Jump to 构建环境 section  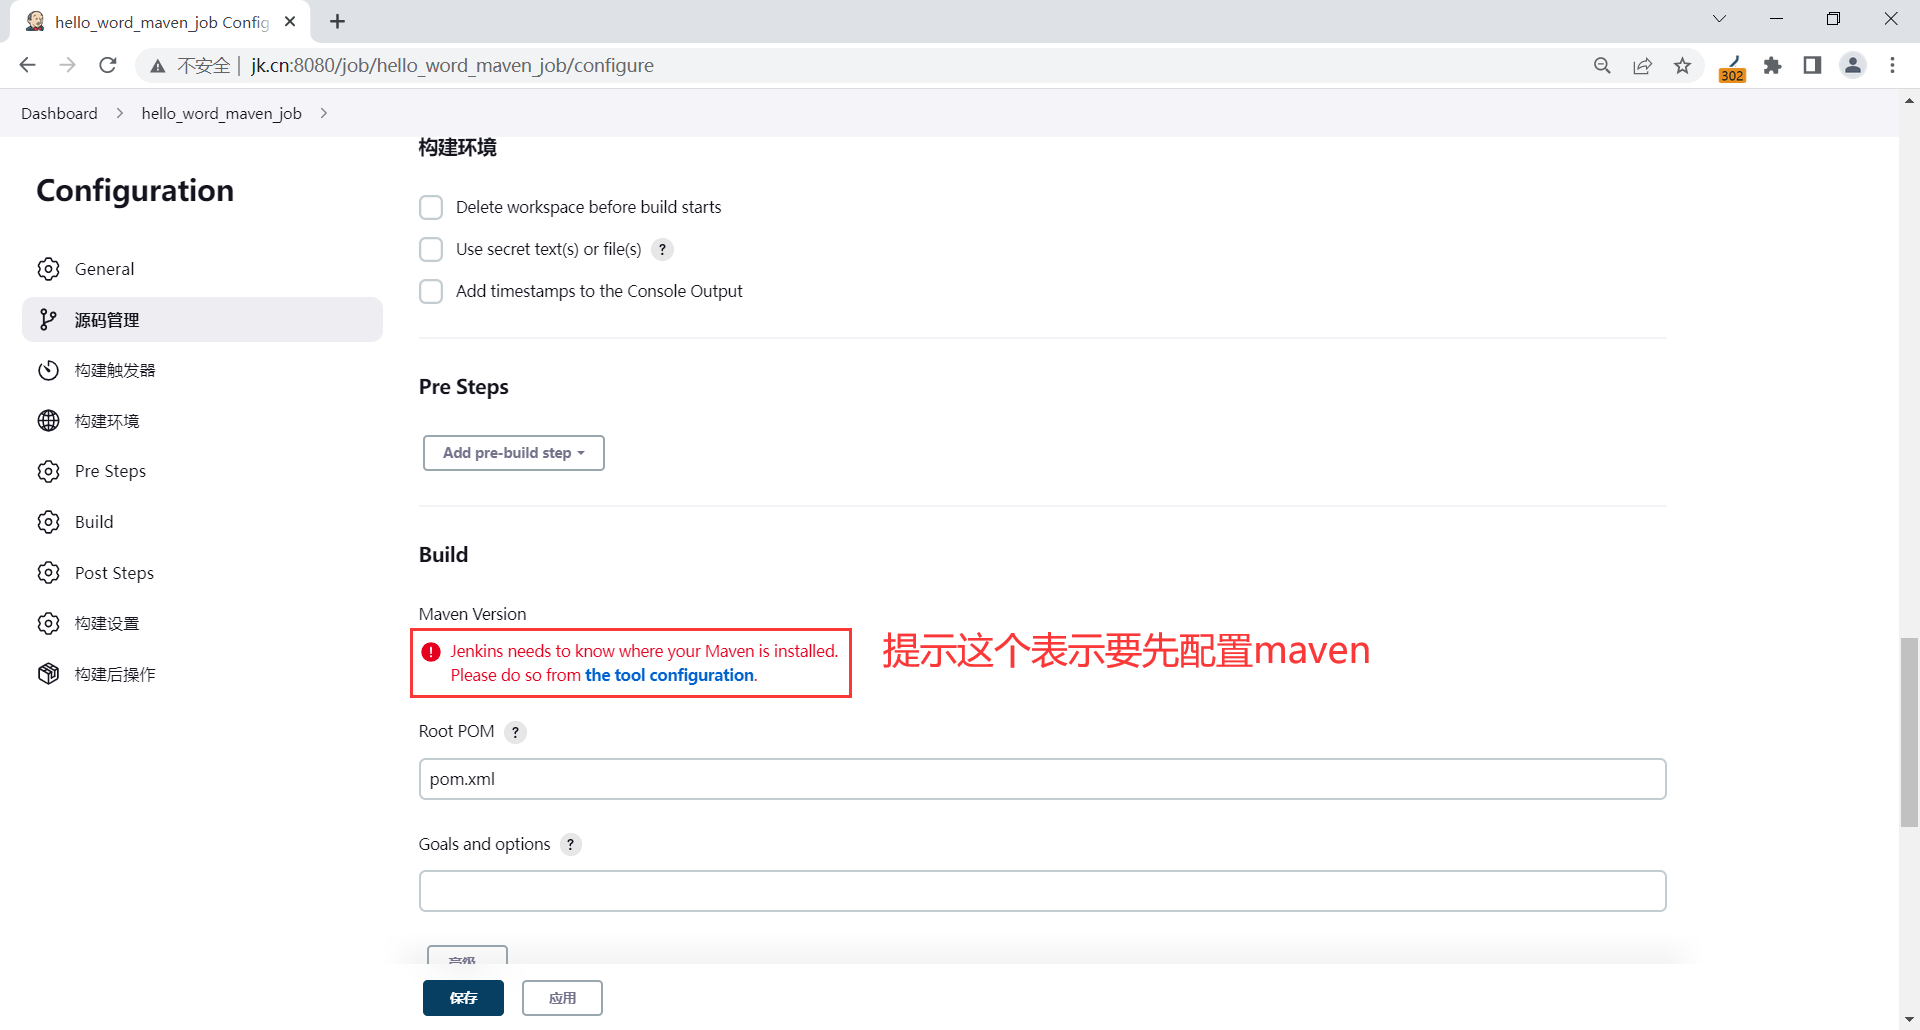(202, 421)
